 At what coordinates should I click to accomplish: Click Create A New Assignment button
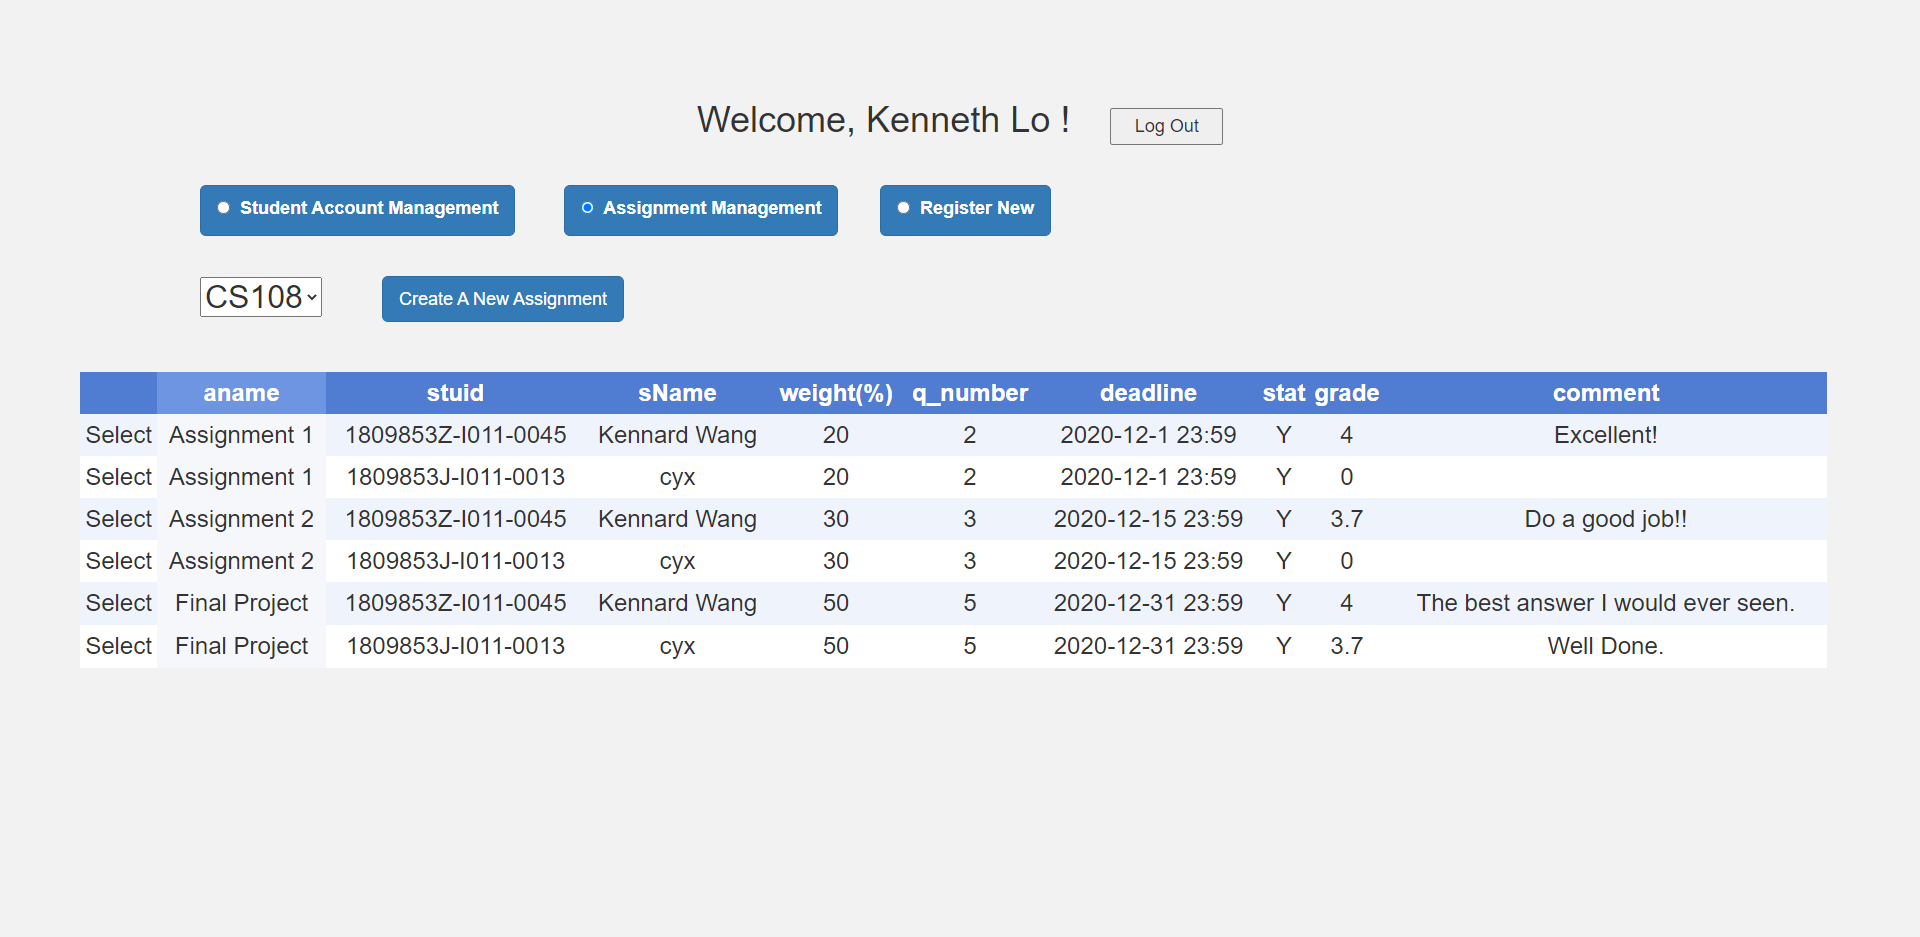(503, 299)
